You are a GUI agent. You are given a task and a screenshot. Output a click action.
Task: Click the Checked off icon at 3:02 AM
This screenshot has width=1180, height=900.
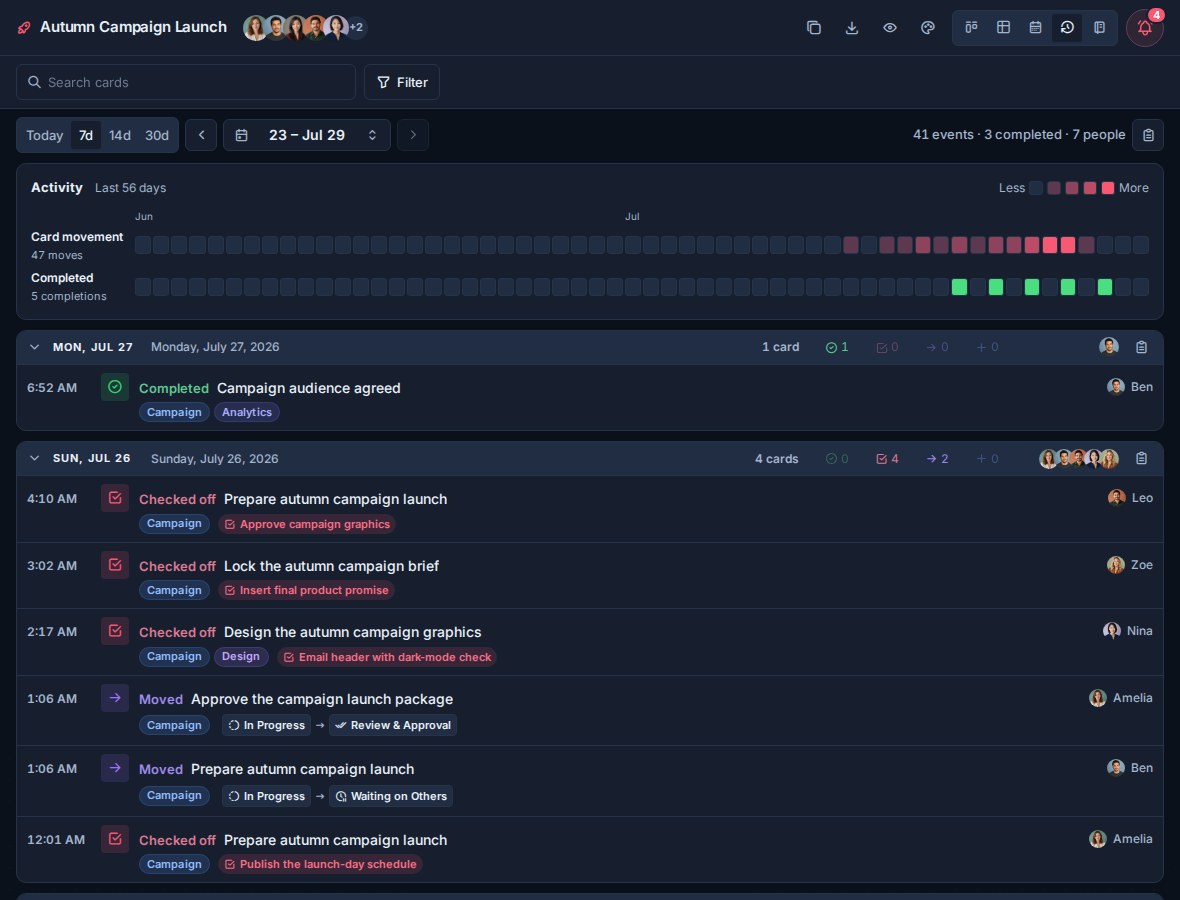pyautogui.click(x=115, y=565)
